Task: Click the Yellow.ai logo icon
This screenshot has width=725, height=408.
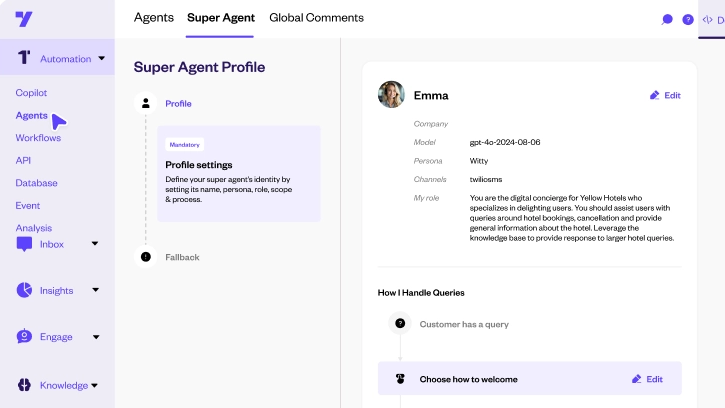Action: (x=24, y=19)
